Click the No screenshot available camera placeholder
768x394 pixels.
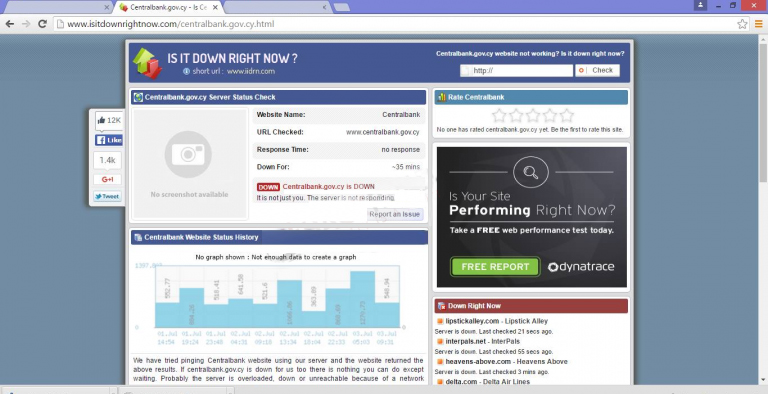click(x=190, y=163)
